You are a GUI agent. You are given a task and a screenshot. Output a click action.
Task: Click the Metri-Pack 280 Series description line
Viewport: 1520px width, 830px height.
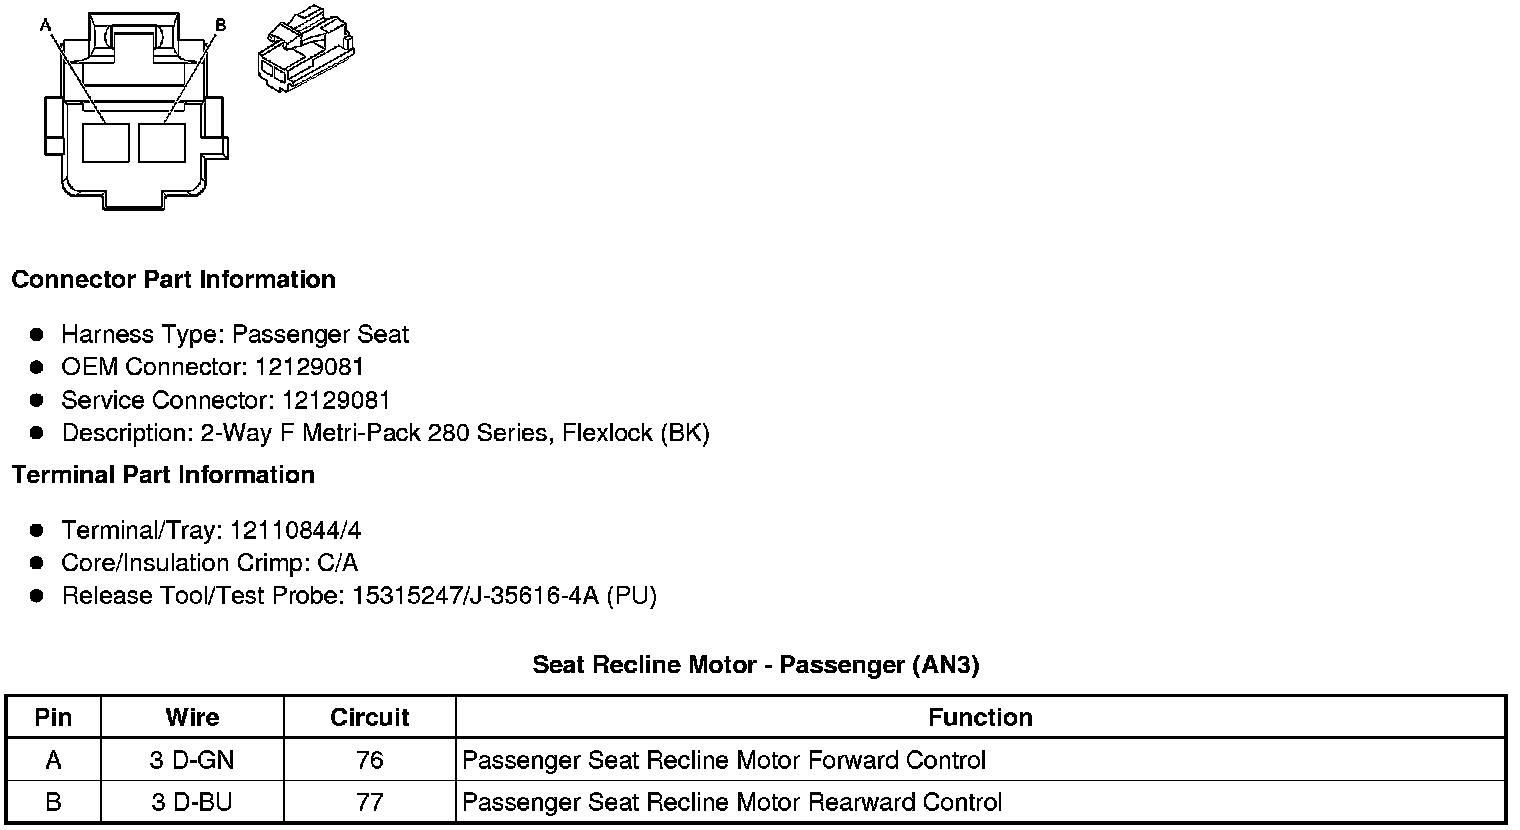coord(385,433)
